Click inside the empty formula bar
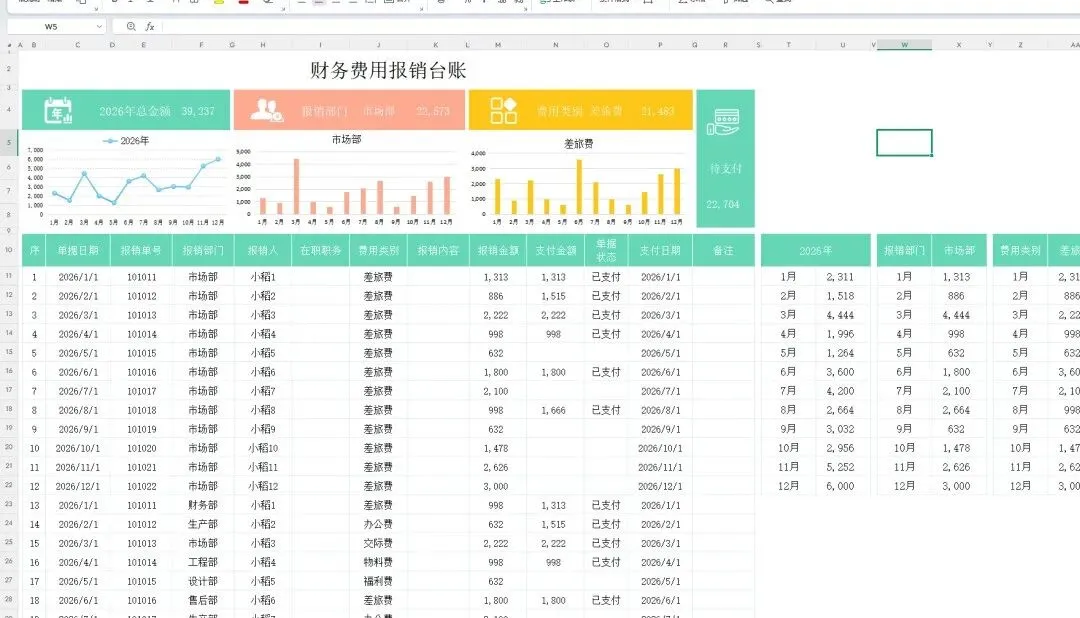The width and height of the screenshot is (1080, 618). click(620, 26)
